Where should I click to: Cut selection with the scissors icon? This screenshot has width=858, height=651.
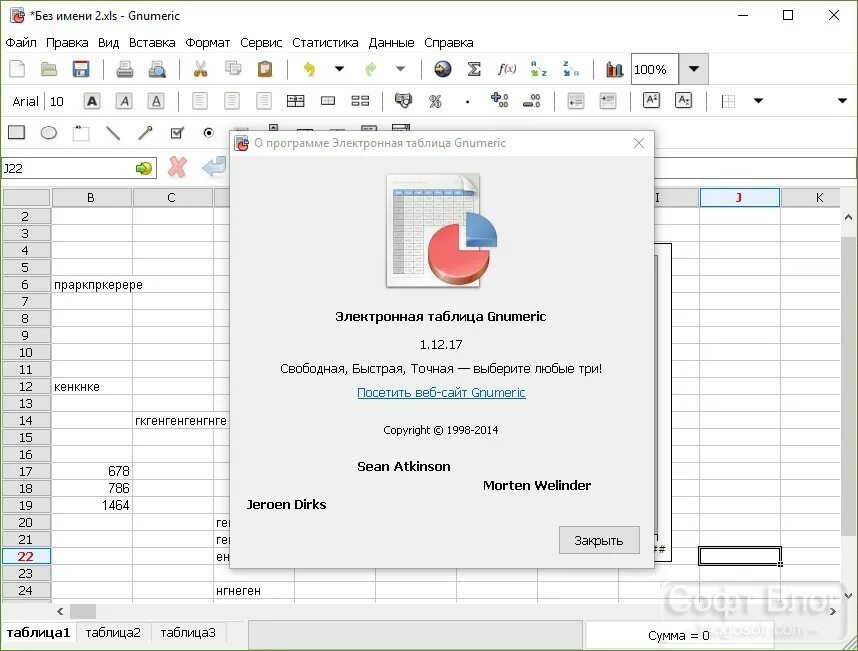201,69
